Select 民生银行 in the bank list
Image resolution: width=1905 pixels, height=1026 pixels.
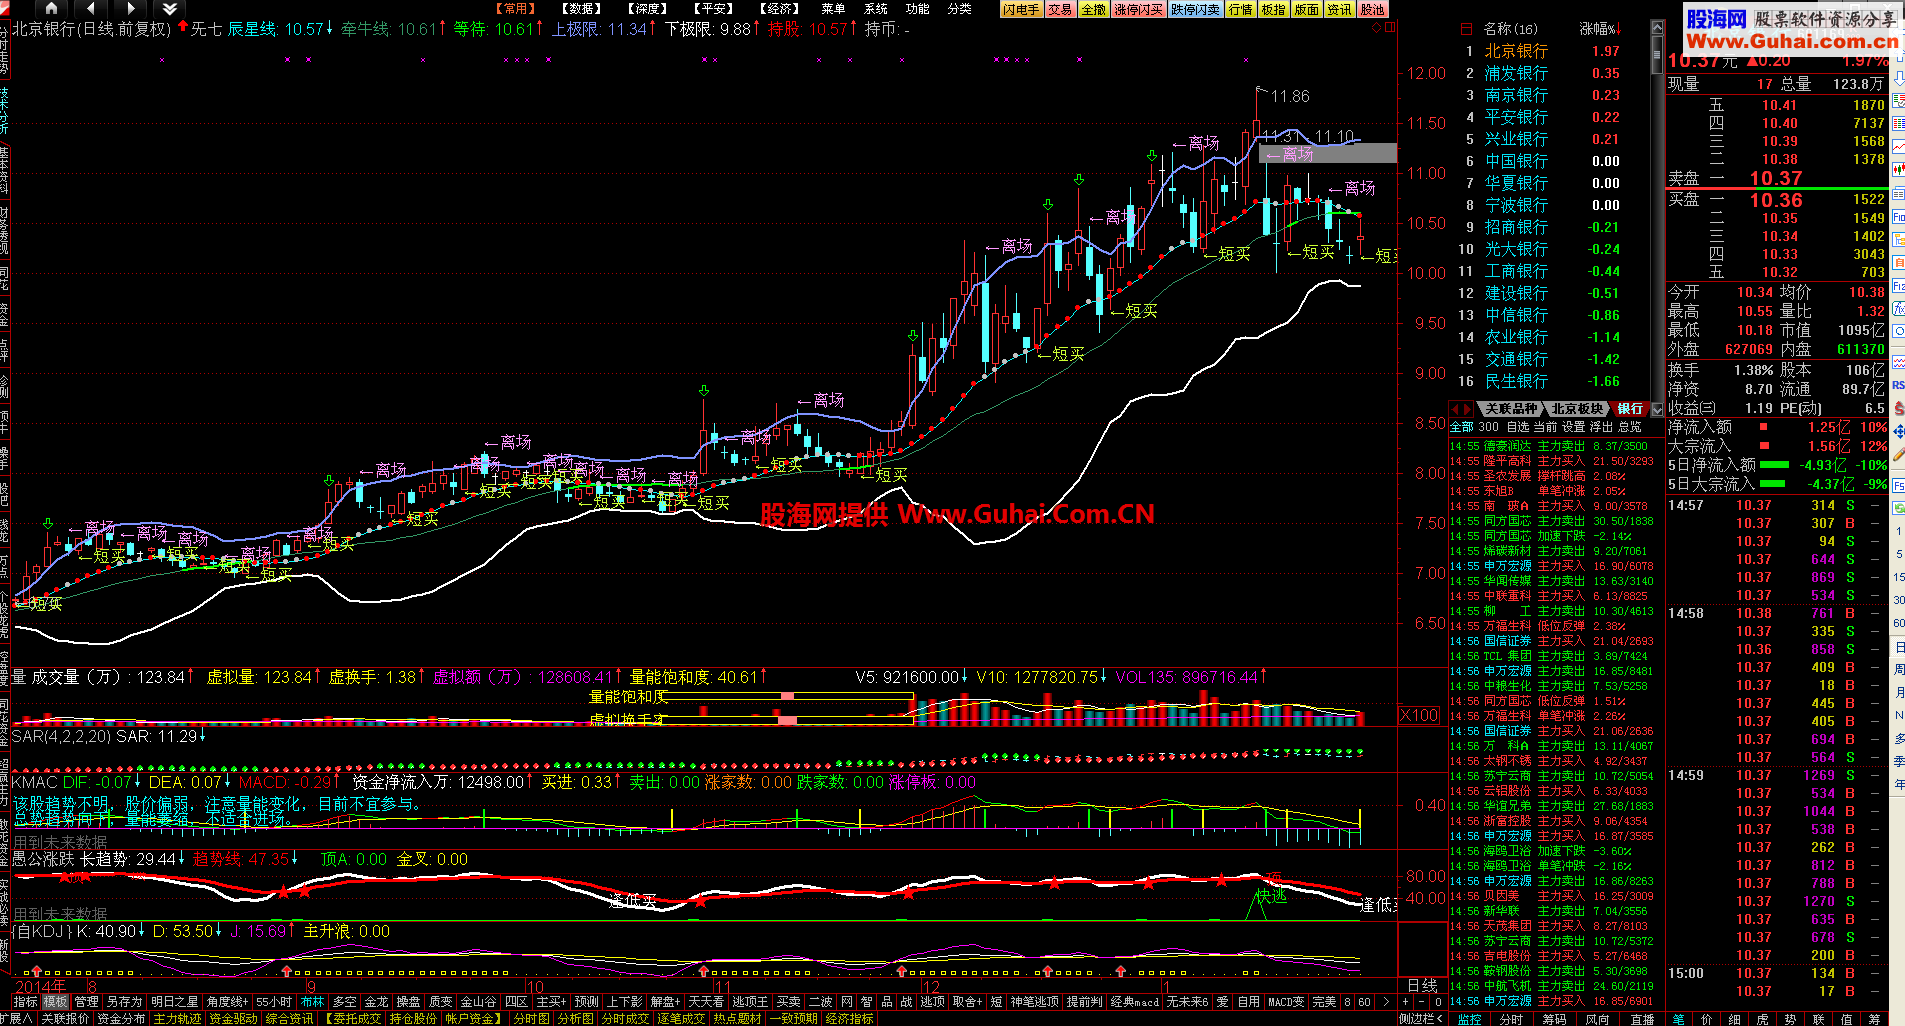(x=1515, y=381)
